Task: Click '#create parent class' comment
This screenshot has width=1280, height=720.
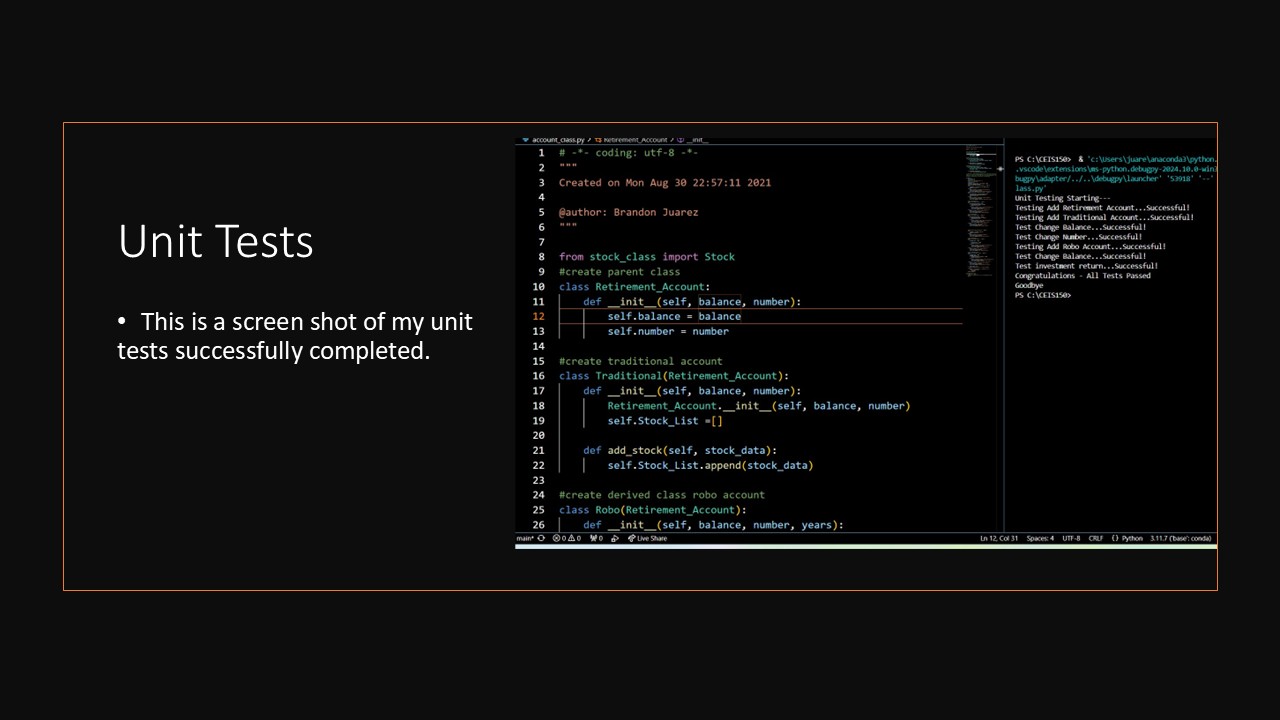Action: [x=619, y=272]
